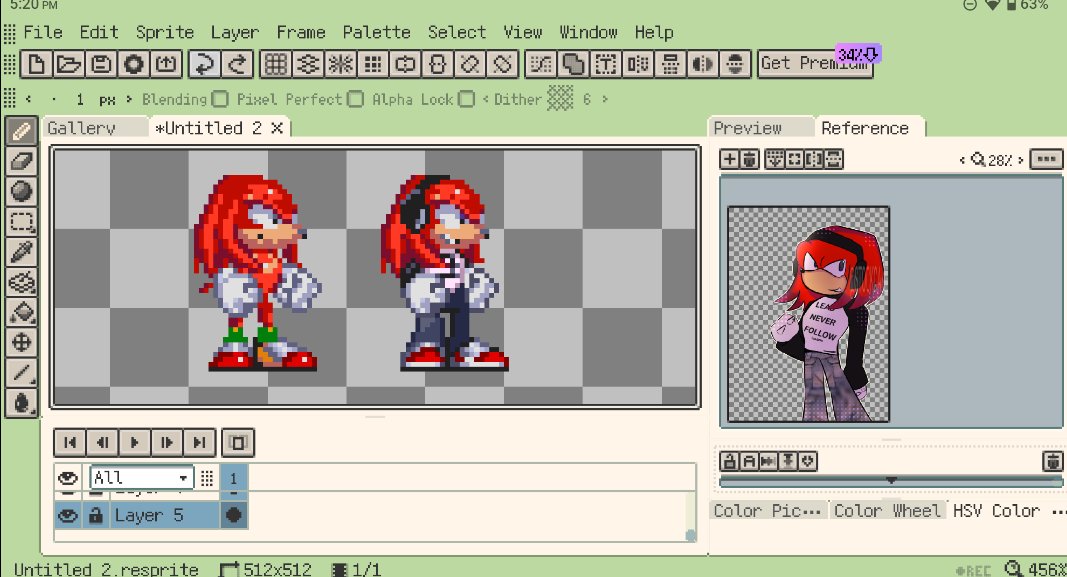Increase brush size with right arrow
1067x577 pixels.
click(x=129, y=99)
